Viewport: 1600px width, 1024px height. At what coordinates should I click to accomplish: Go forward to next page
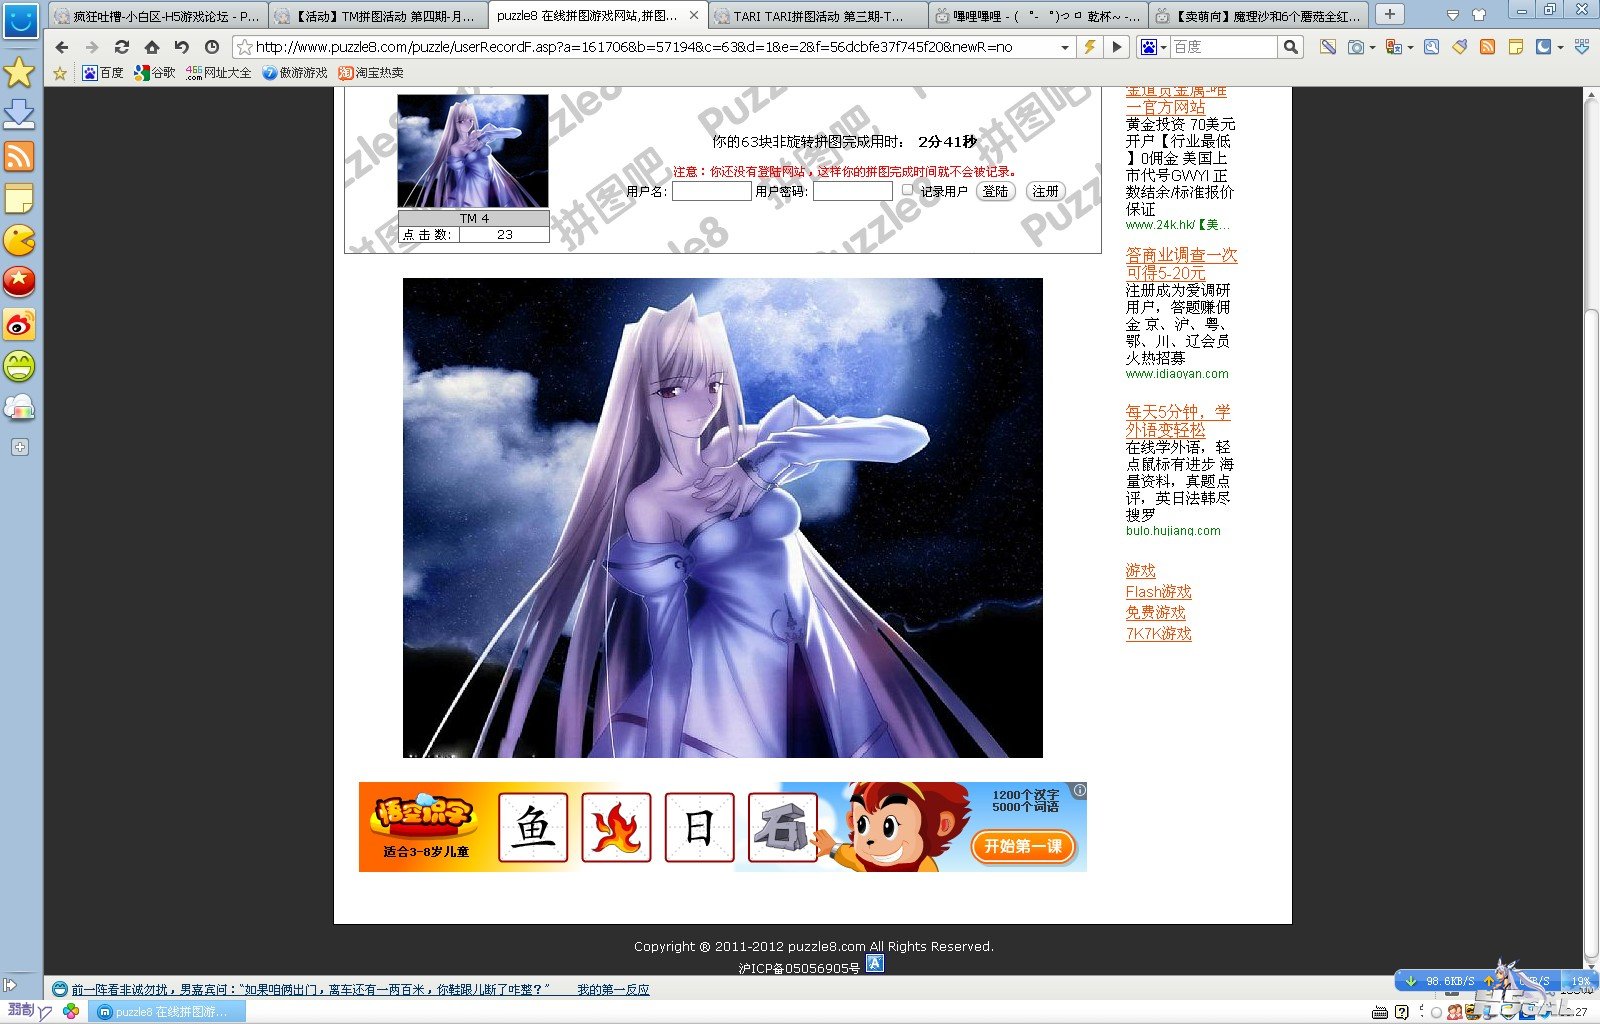(x=92, y=47)
